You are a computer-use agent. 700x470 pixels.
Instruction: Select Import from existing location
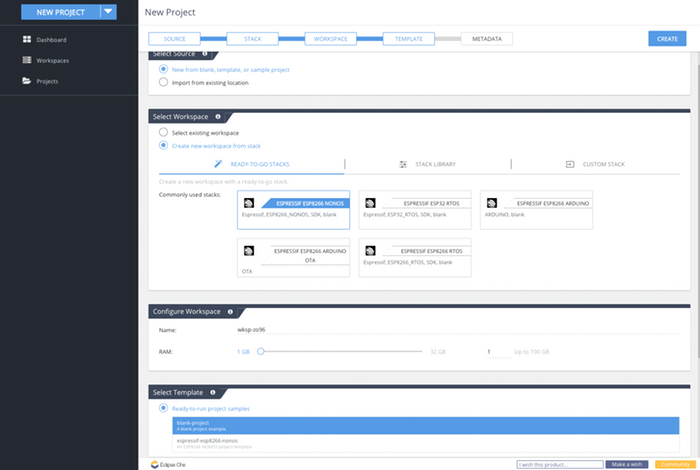coord(163,82)
